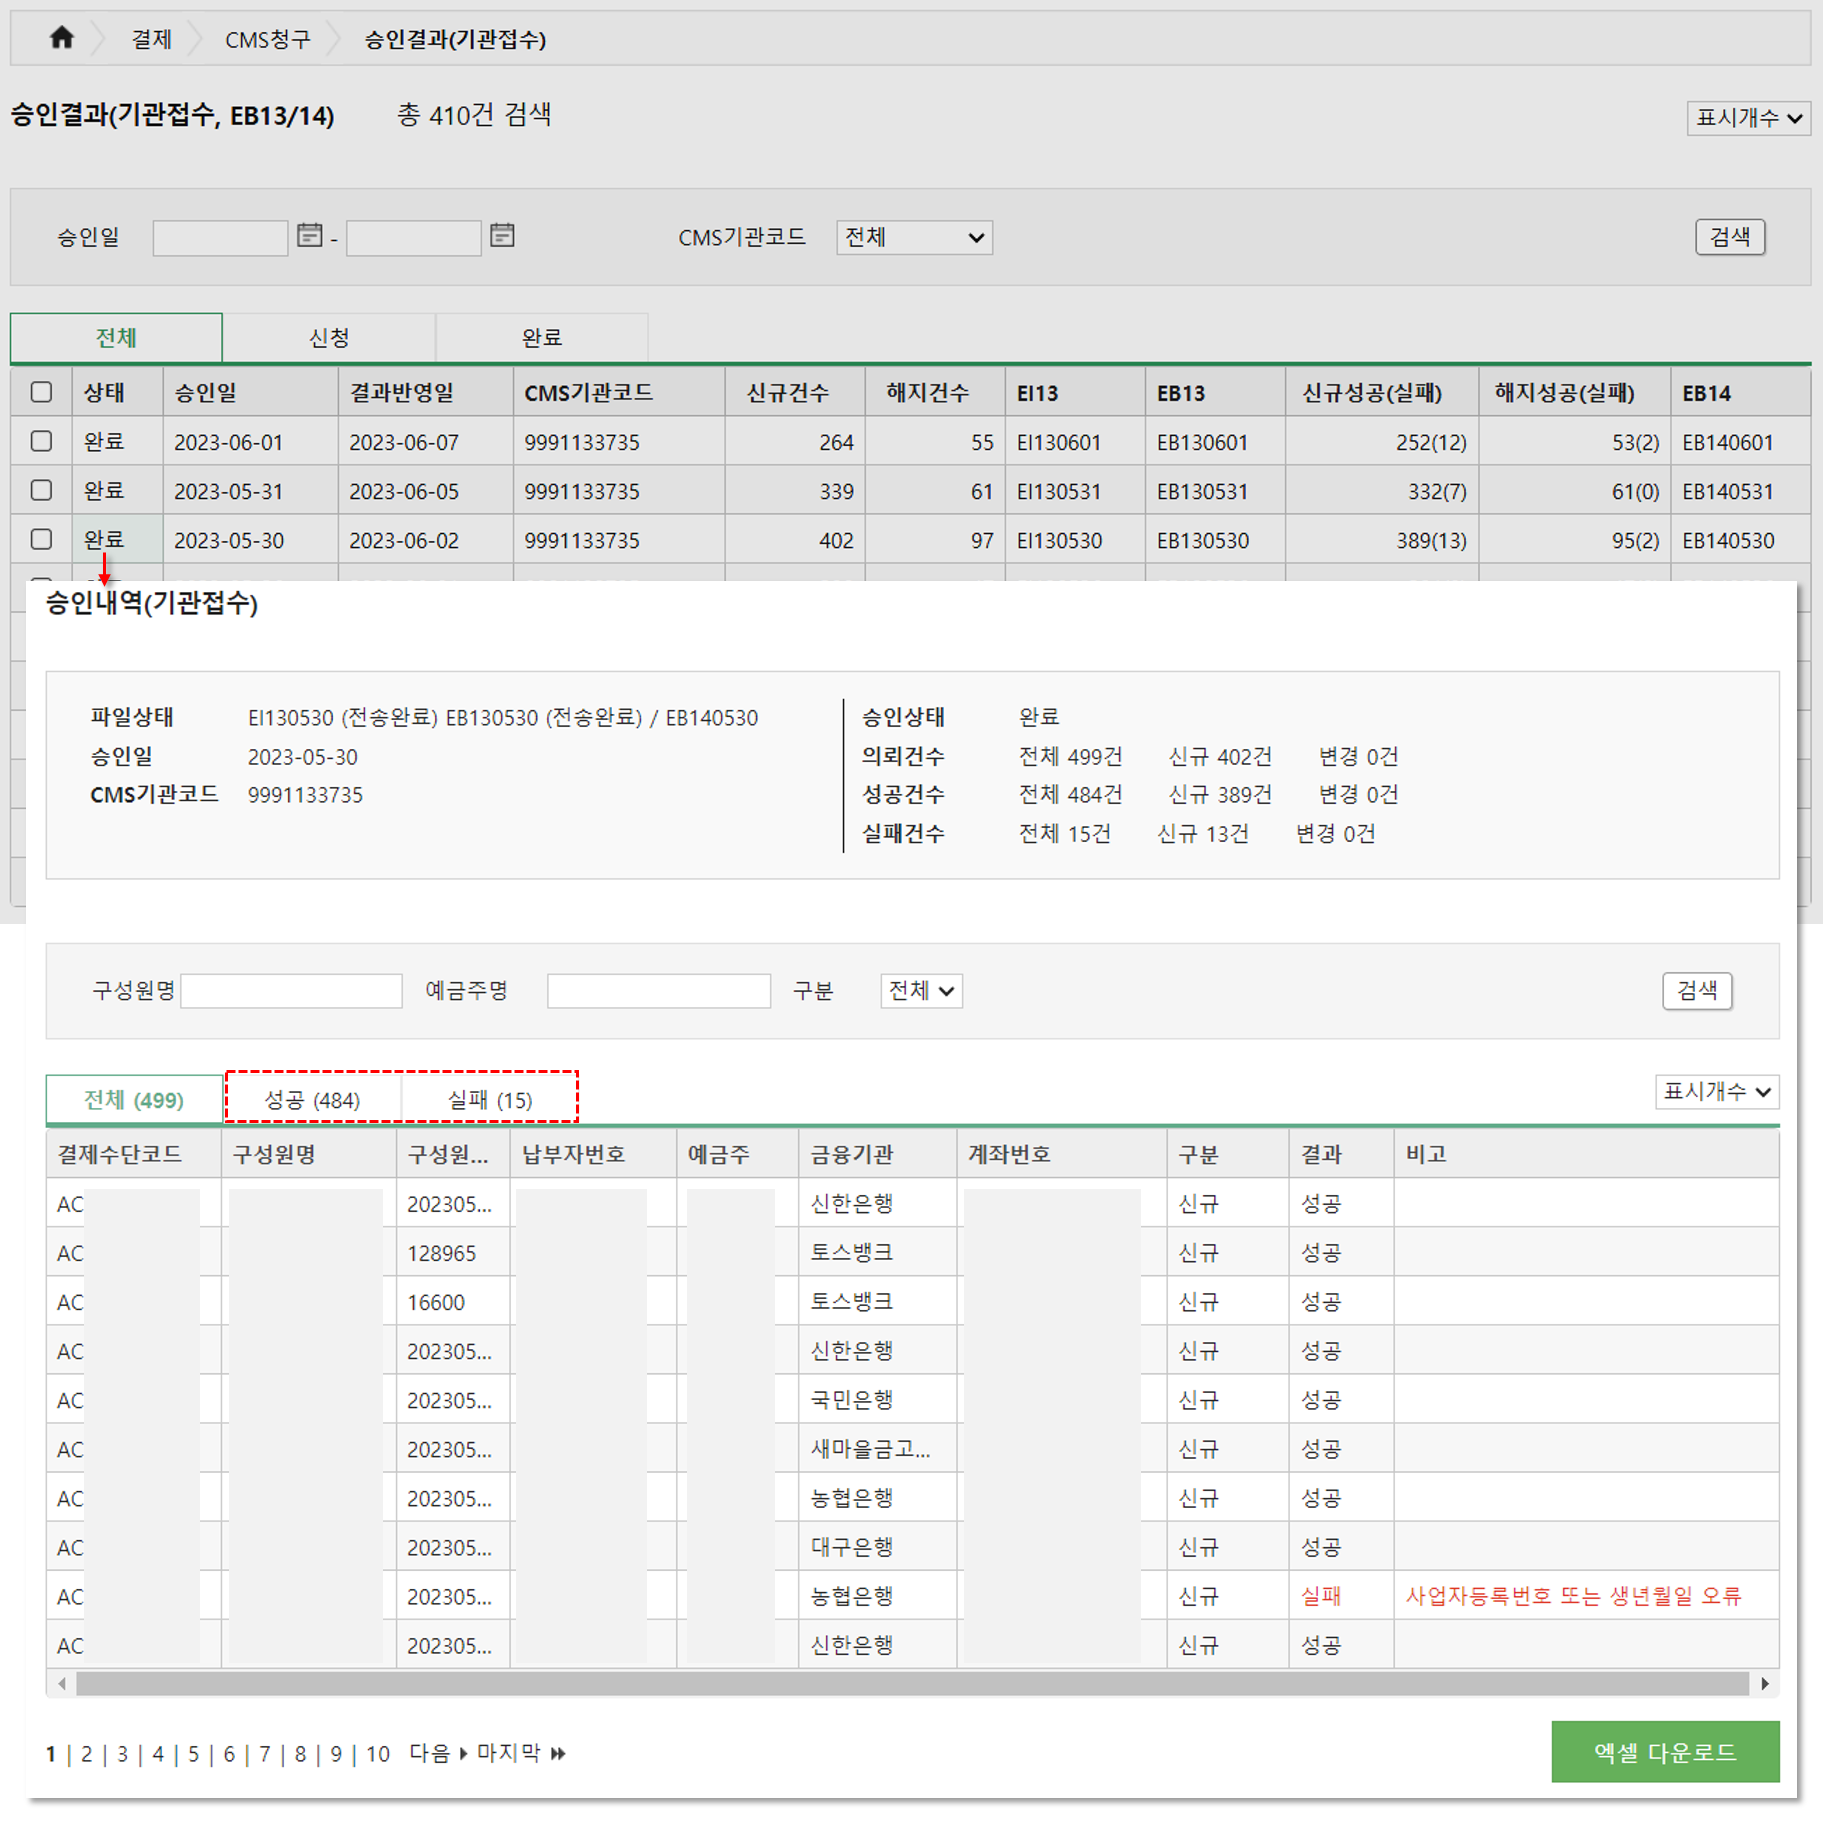Image resolution: width=1823 pixels, height=1822 pixels.
Task: Go to the home breadcrumb icon
Action: coord(62,38)
